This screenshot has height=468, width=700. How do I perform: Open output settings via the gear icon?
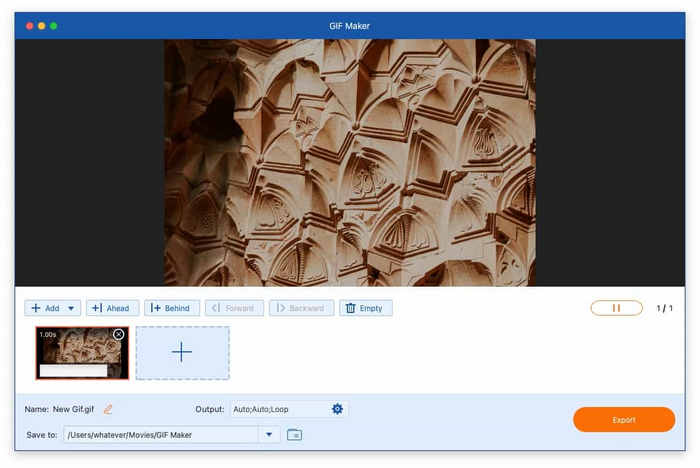coord(337,409)
